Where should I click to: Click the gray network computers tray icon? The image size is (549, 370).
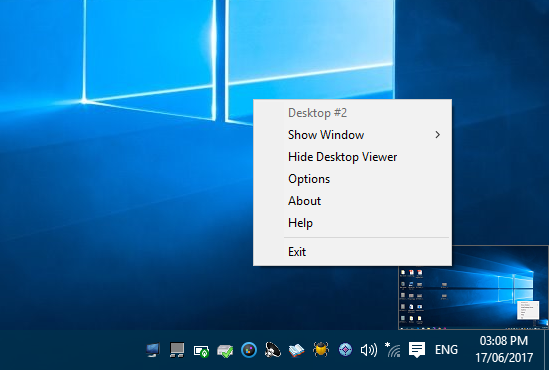(x=177, y=350)
